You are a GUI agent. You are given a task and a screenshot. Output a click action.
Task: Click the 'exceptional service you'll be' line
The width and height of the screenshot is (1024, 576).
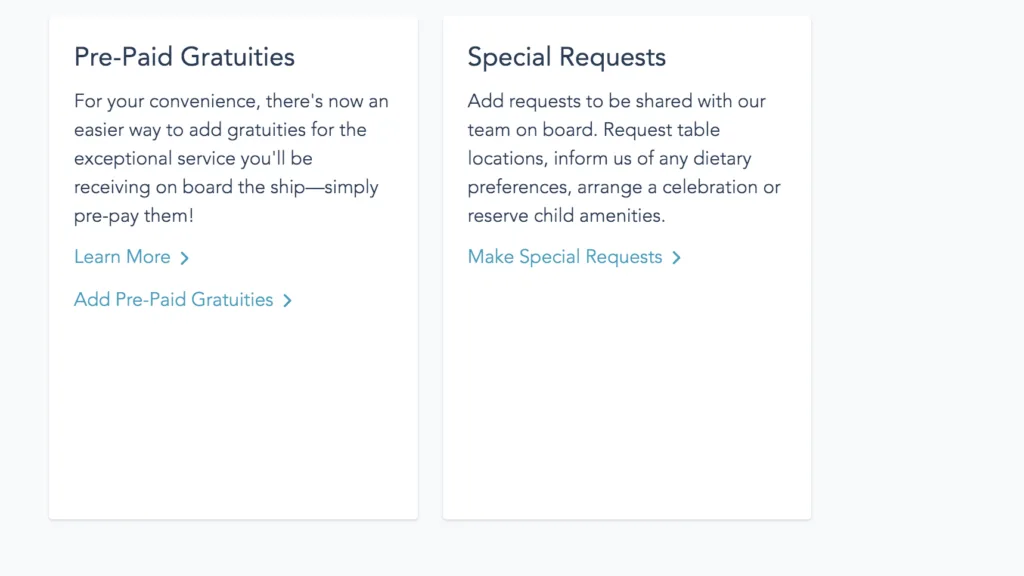(193, 159)
